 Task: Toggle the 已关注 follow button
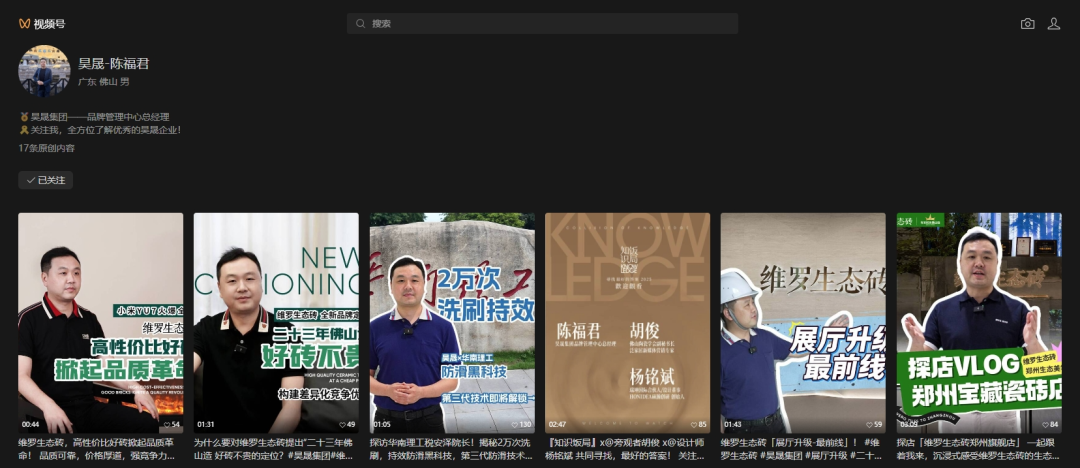click(x=45, y=180)
